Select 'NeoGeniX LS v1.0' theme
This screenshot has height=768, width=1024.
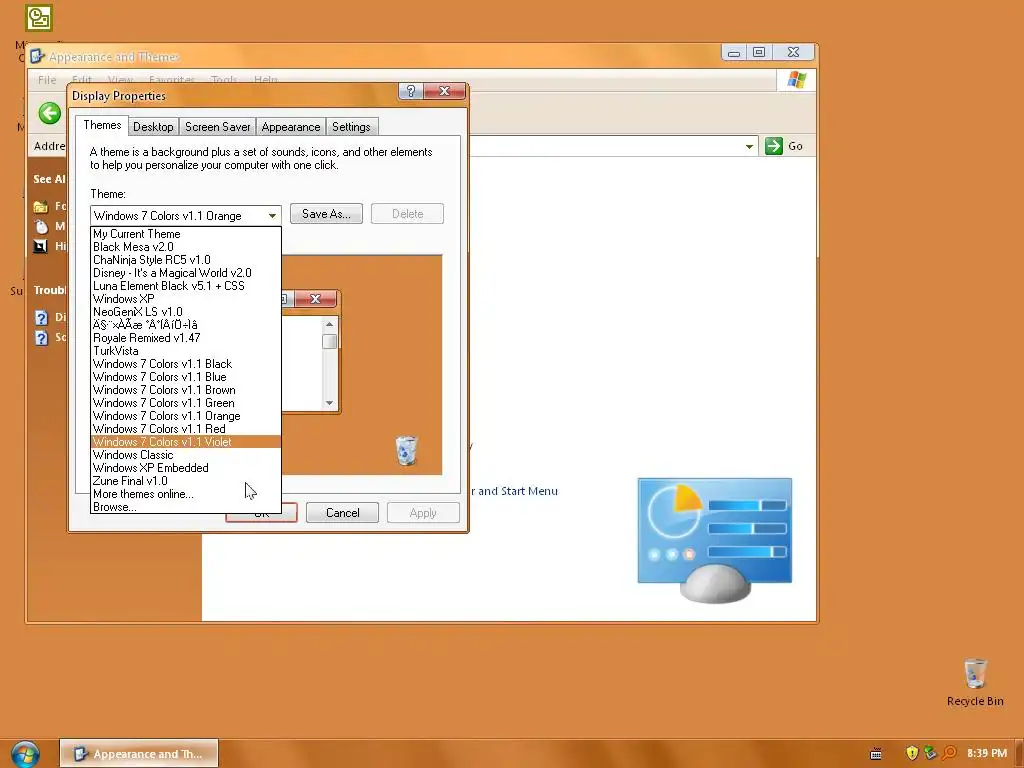click(185, 312)
